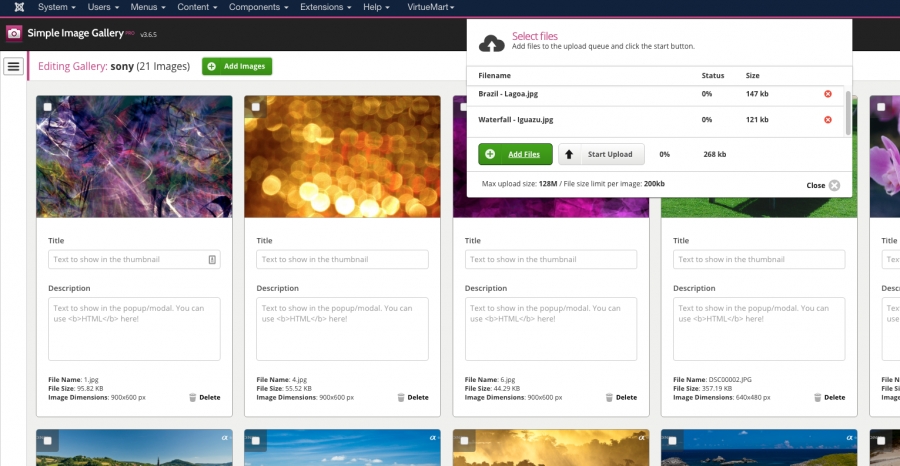
Task: Click the indicator icon inside 1.jpg Title field
Action: [x=212, y=259]
